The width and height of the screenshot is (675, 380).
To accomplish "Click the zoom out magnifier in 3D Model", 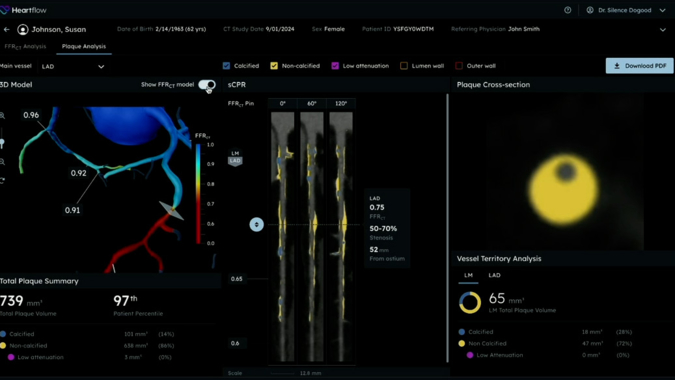I will [x=3, y=162].
